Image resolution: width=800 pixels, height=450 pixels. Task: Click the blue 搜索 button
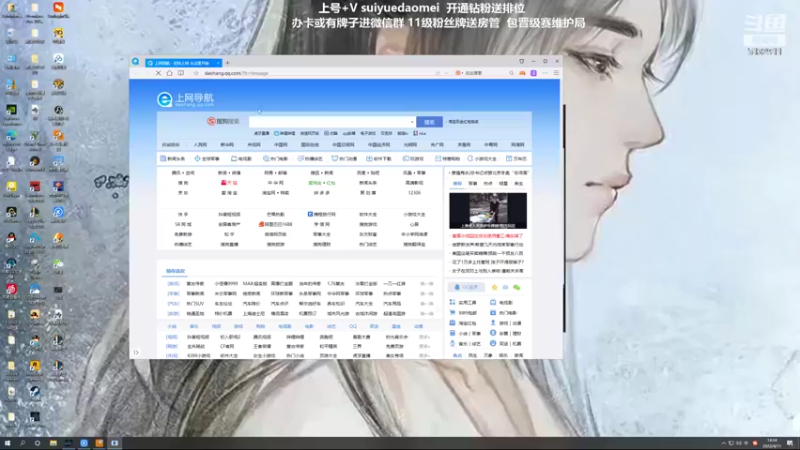point(429,122)
